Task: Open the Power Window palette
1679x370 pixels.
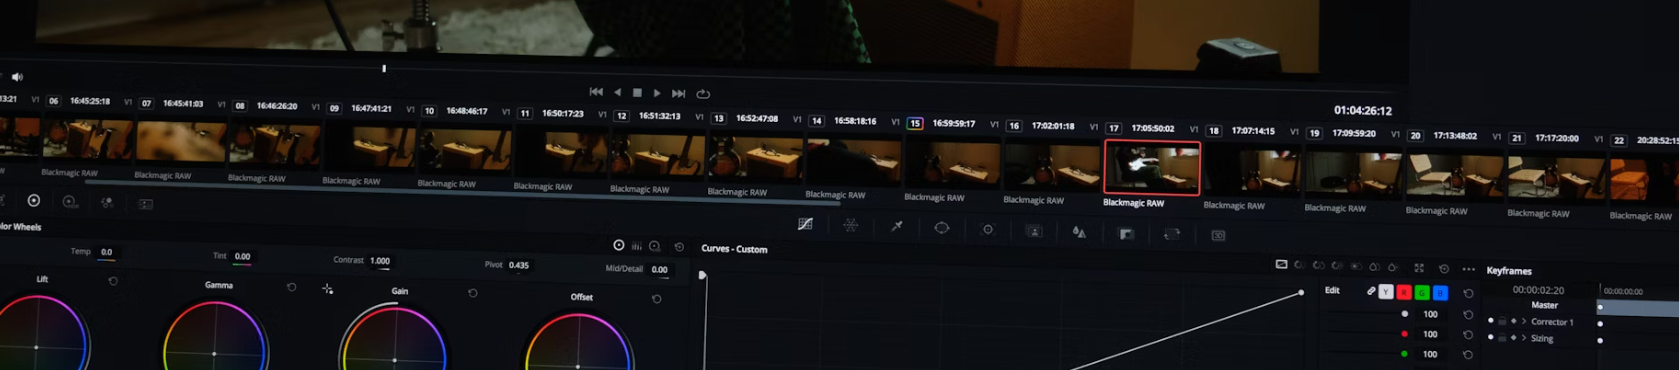Action: (942, 228)
